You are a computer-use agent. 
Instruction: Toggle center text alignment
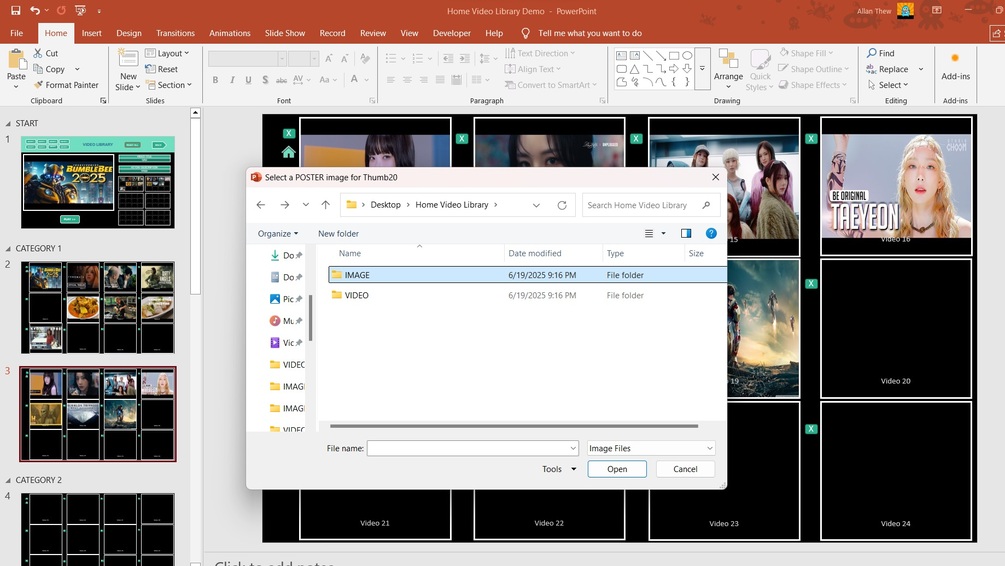point(407,79)
